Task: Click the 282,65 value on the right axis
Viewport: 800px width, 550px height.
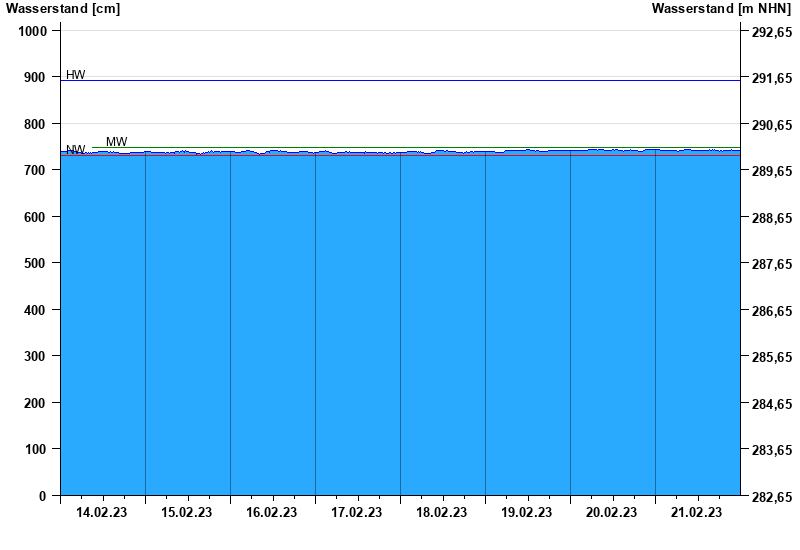Action: tap(771, 497)
